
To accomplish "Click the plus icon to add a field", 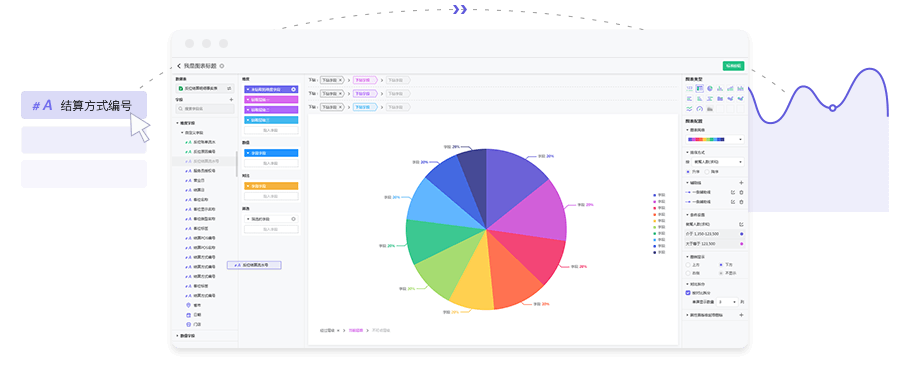I will click(x=231, y=100).
